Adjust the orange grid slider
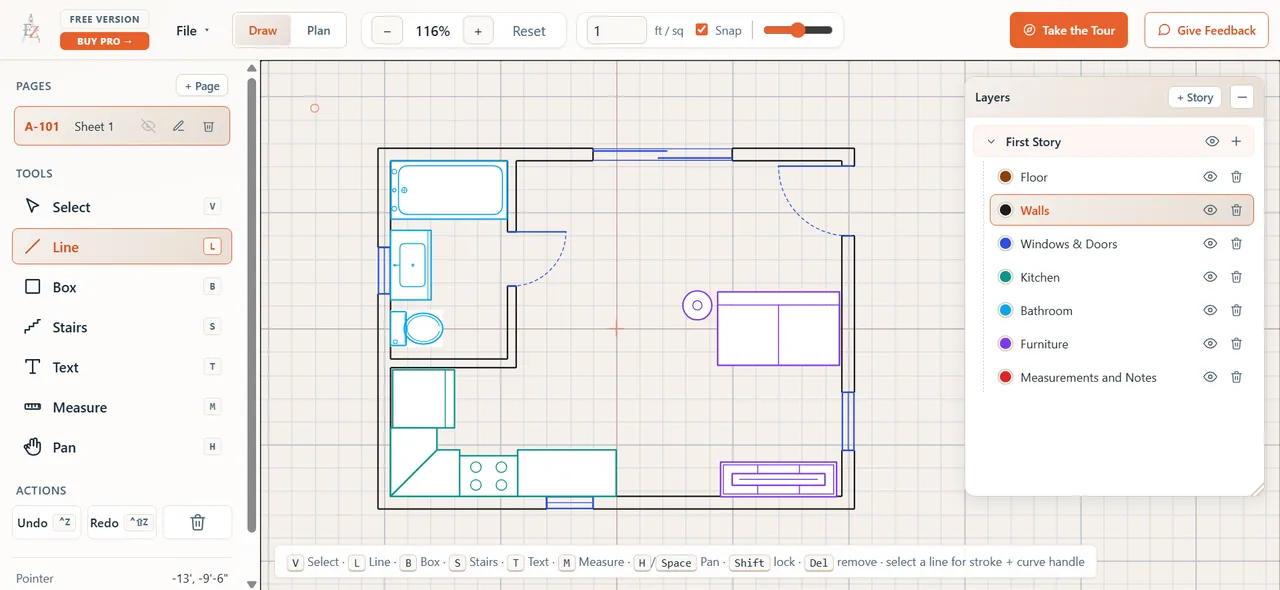 point(798,30)
